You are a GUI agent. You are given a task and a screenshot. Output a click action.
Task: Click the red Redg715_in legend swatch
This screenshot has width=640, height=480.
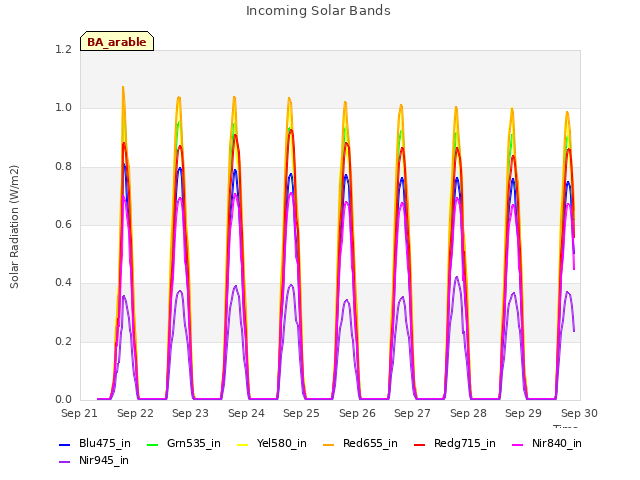tap(420, 444)
